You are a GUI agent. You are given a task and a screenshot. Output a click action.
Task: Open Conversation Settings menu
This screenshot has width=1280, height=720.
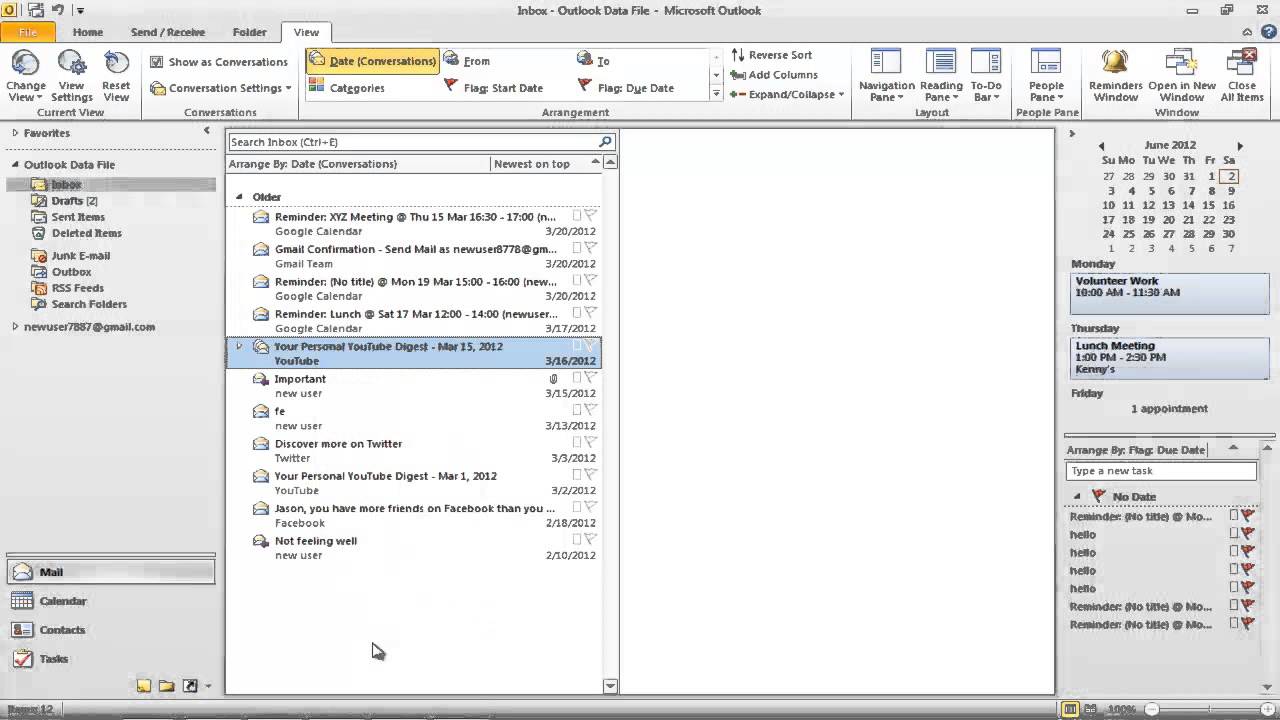click(x=221, y=88)
